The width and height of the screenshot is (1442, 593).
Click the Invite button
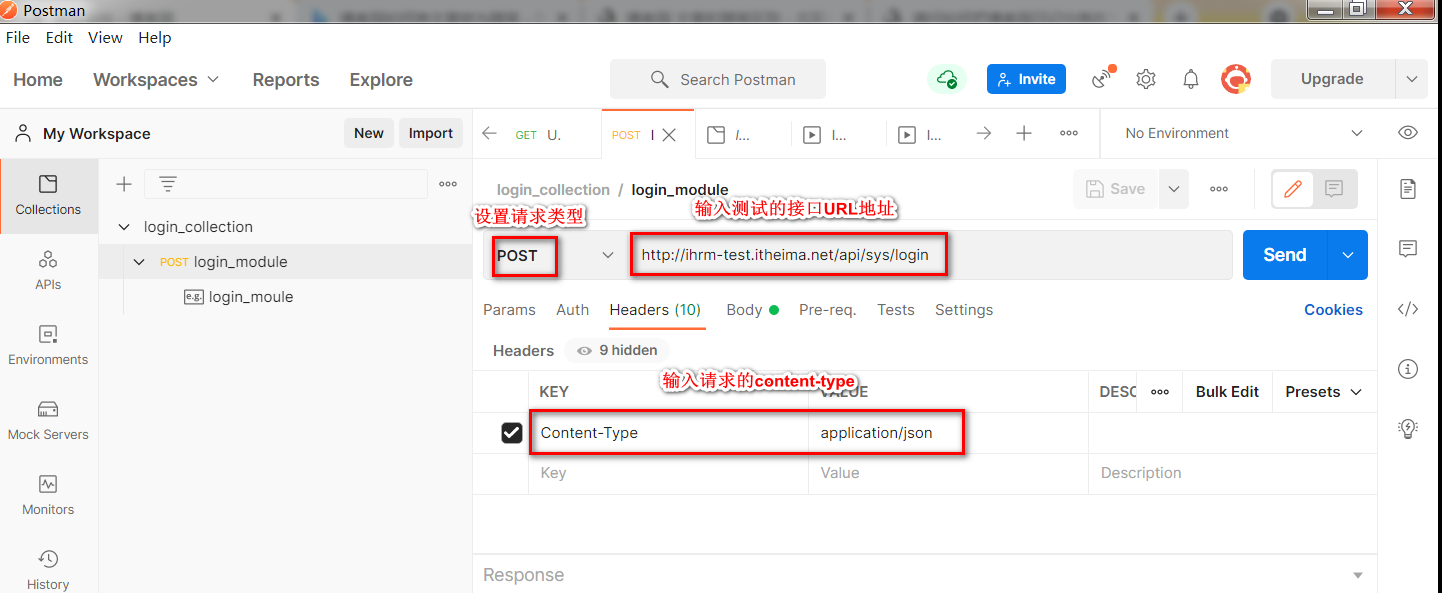(x=1026, y=79)
